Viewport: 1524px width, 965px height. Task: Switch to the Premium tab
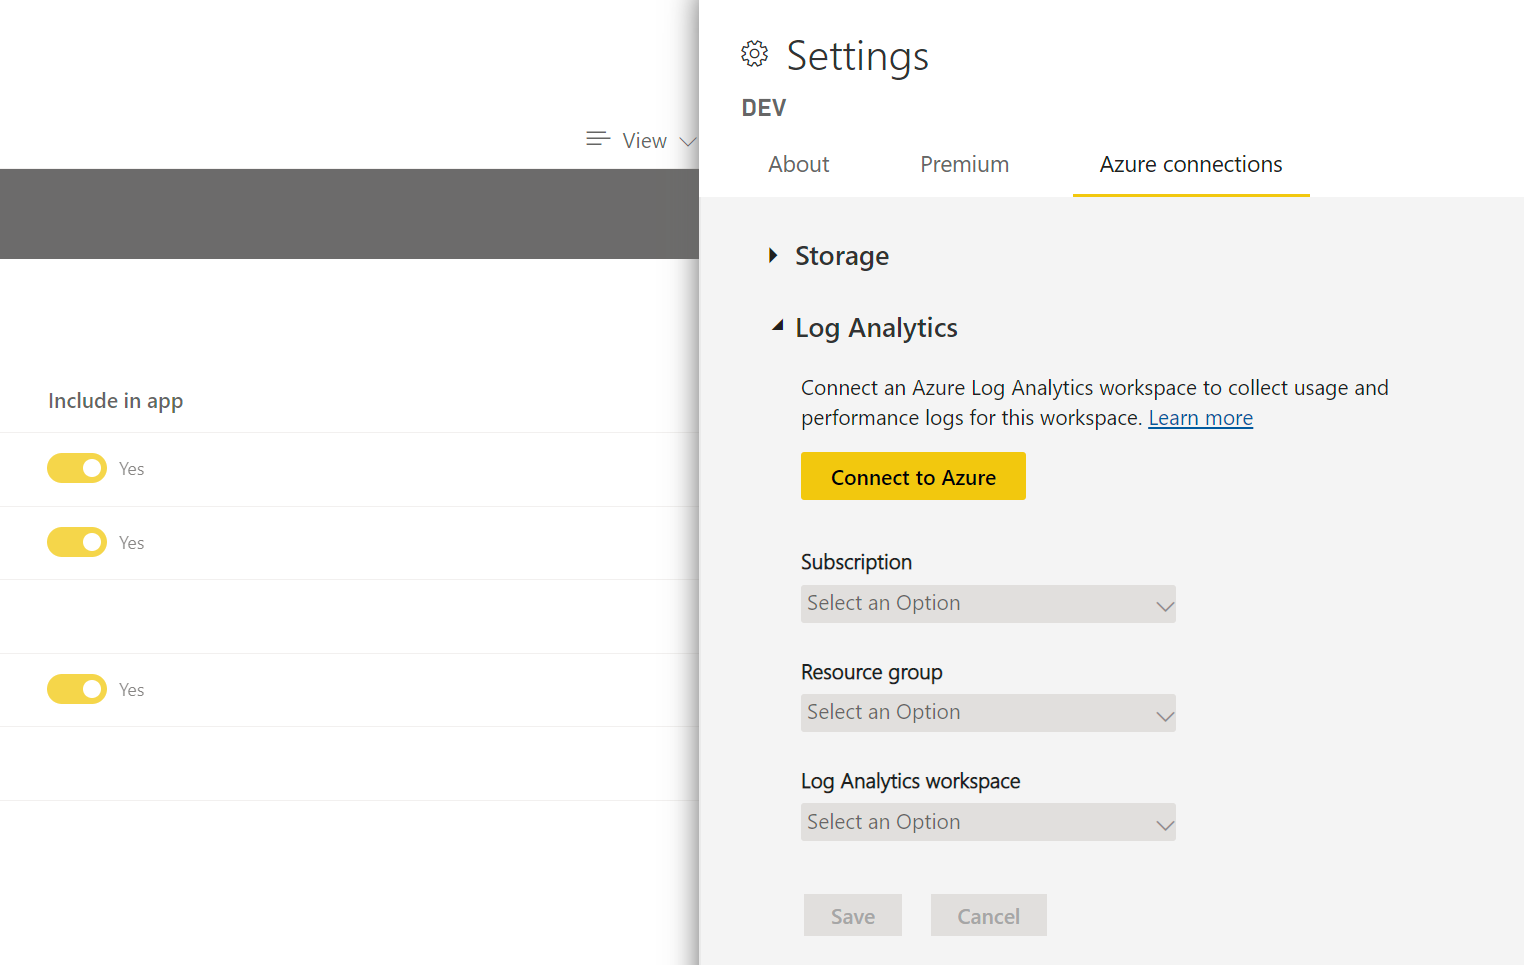point(964,164)
